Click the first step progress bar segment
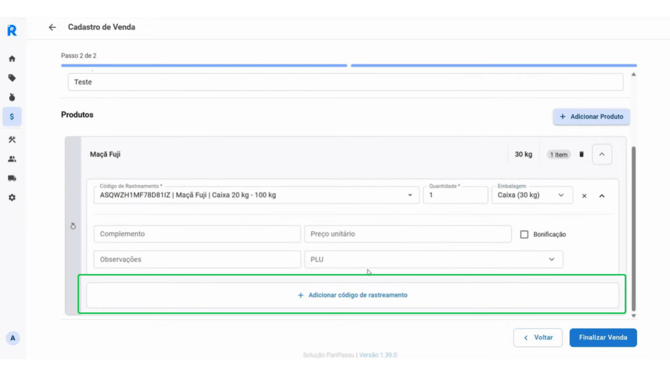 click(x=204, y=65)
